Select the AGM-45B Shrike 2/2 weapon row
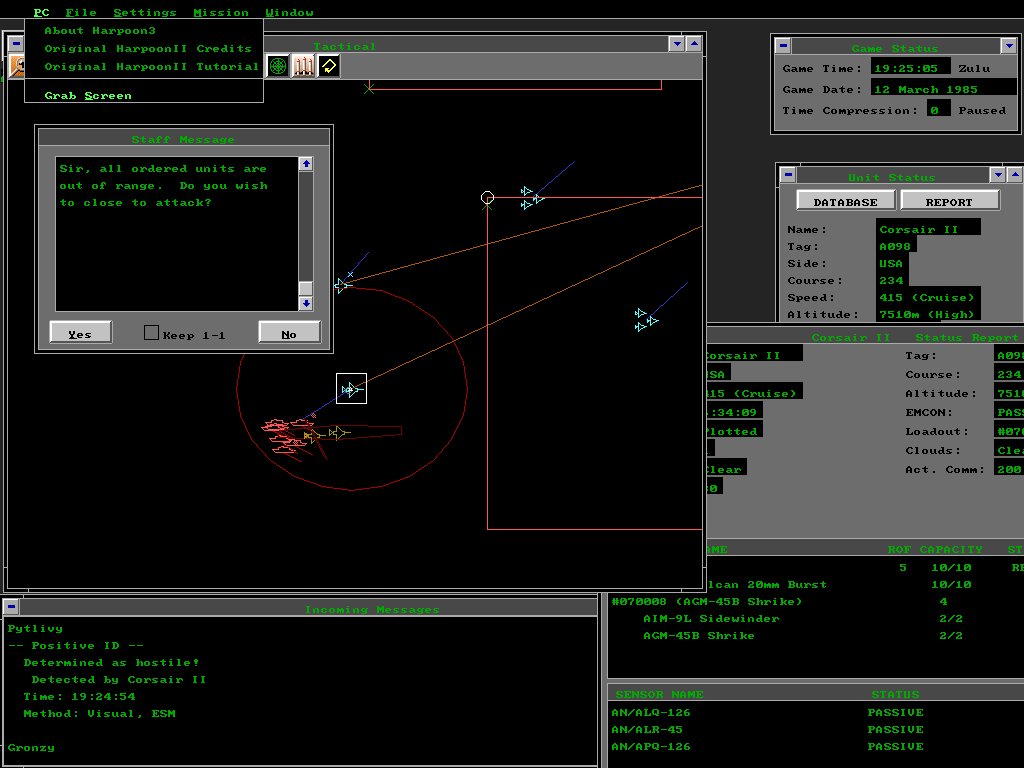1024x768 pixels. point(816,635)
